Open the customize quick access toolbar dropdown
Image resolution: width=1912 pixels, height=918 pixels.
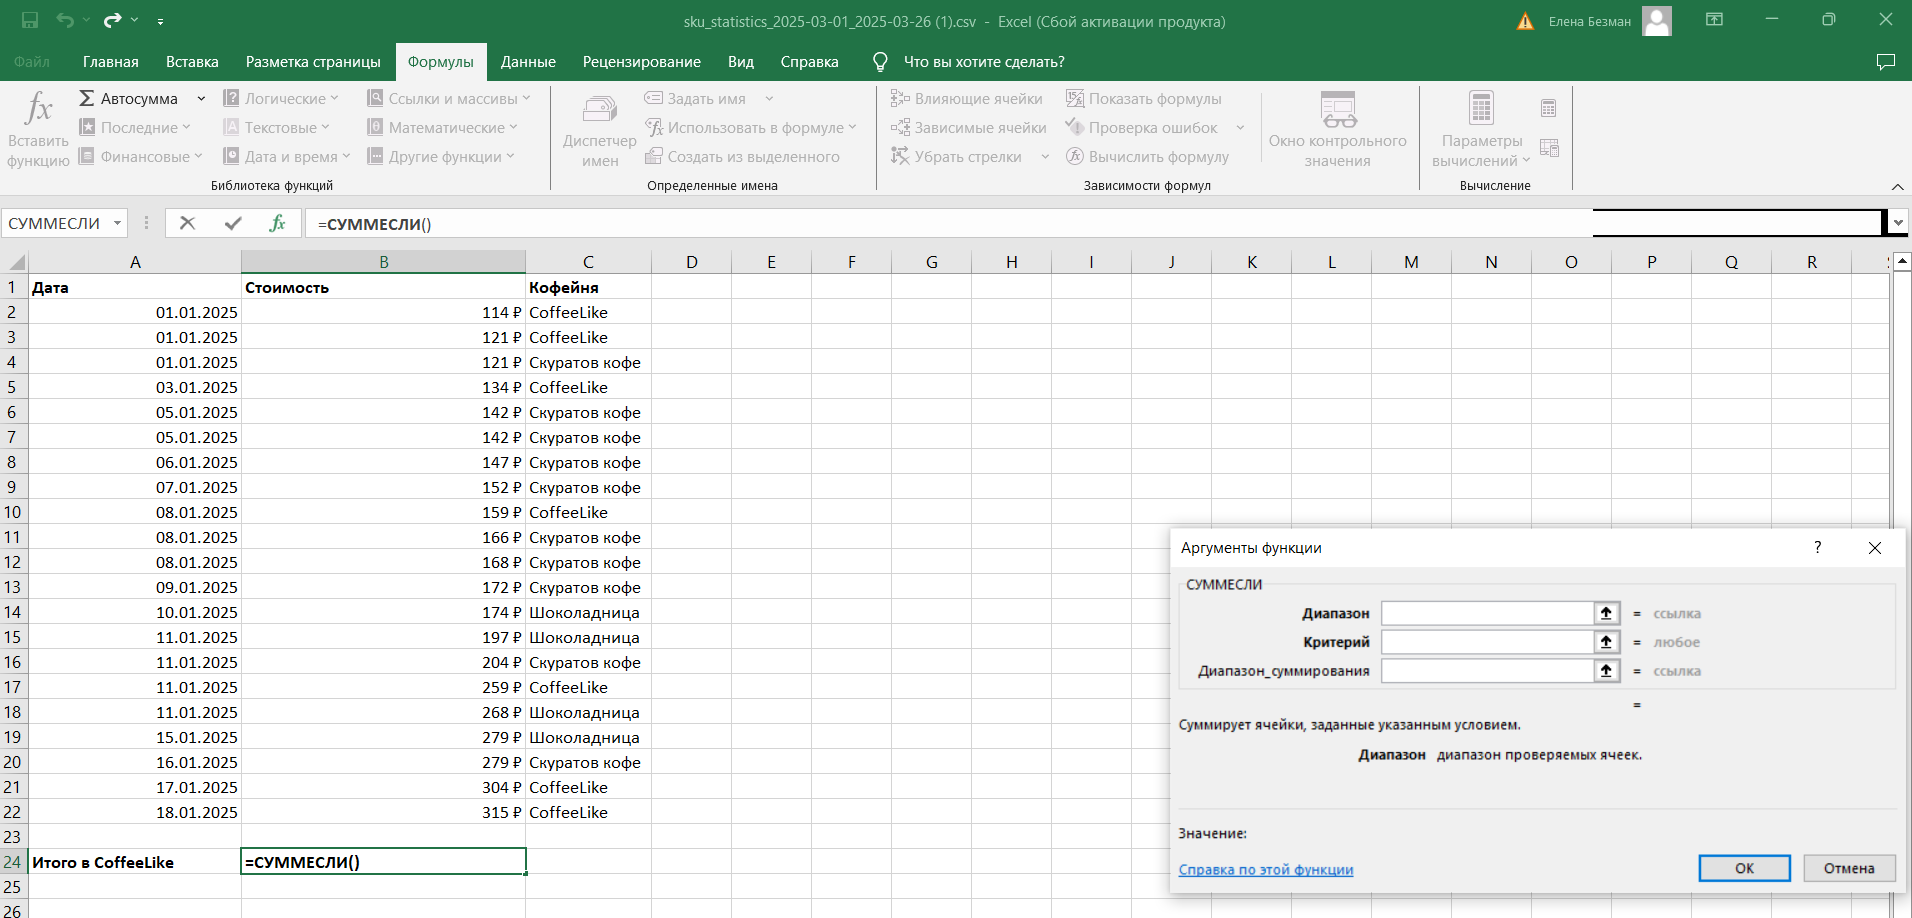coord(160,21)
